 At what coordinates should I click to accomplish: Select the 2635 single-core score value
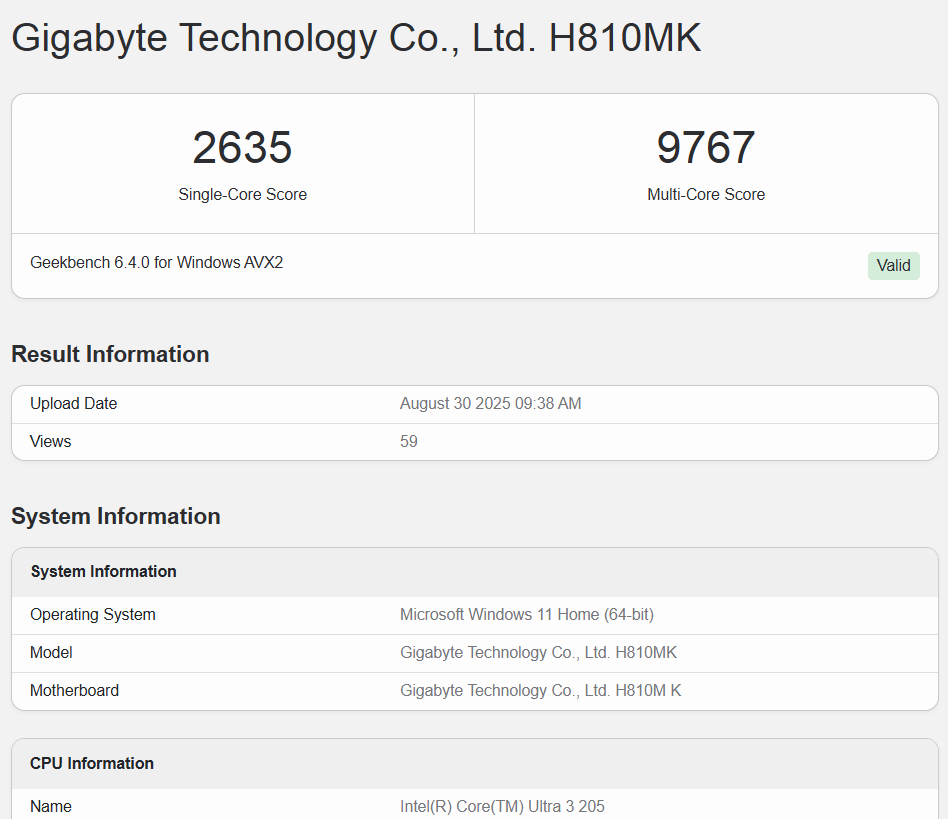[x=242, y=147]
